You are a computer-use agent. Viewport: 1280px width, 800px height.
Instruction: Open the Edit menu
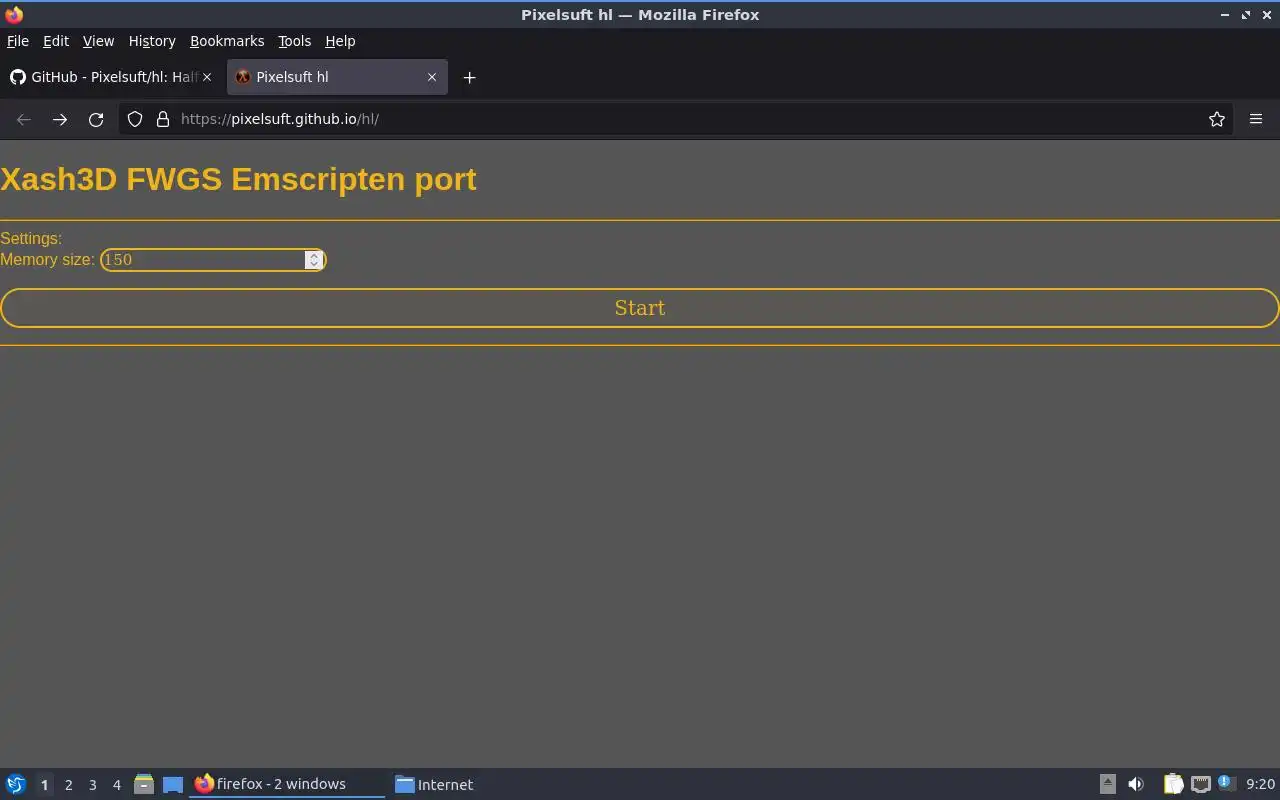click(56, 41)
